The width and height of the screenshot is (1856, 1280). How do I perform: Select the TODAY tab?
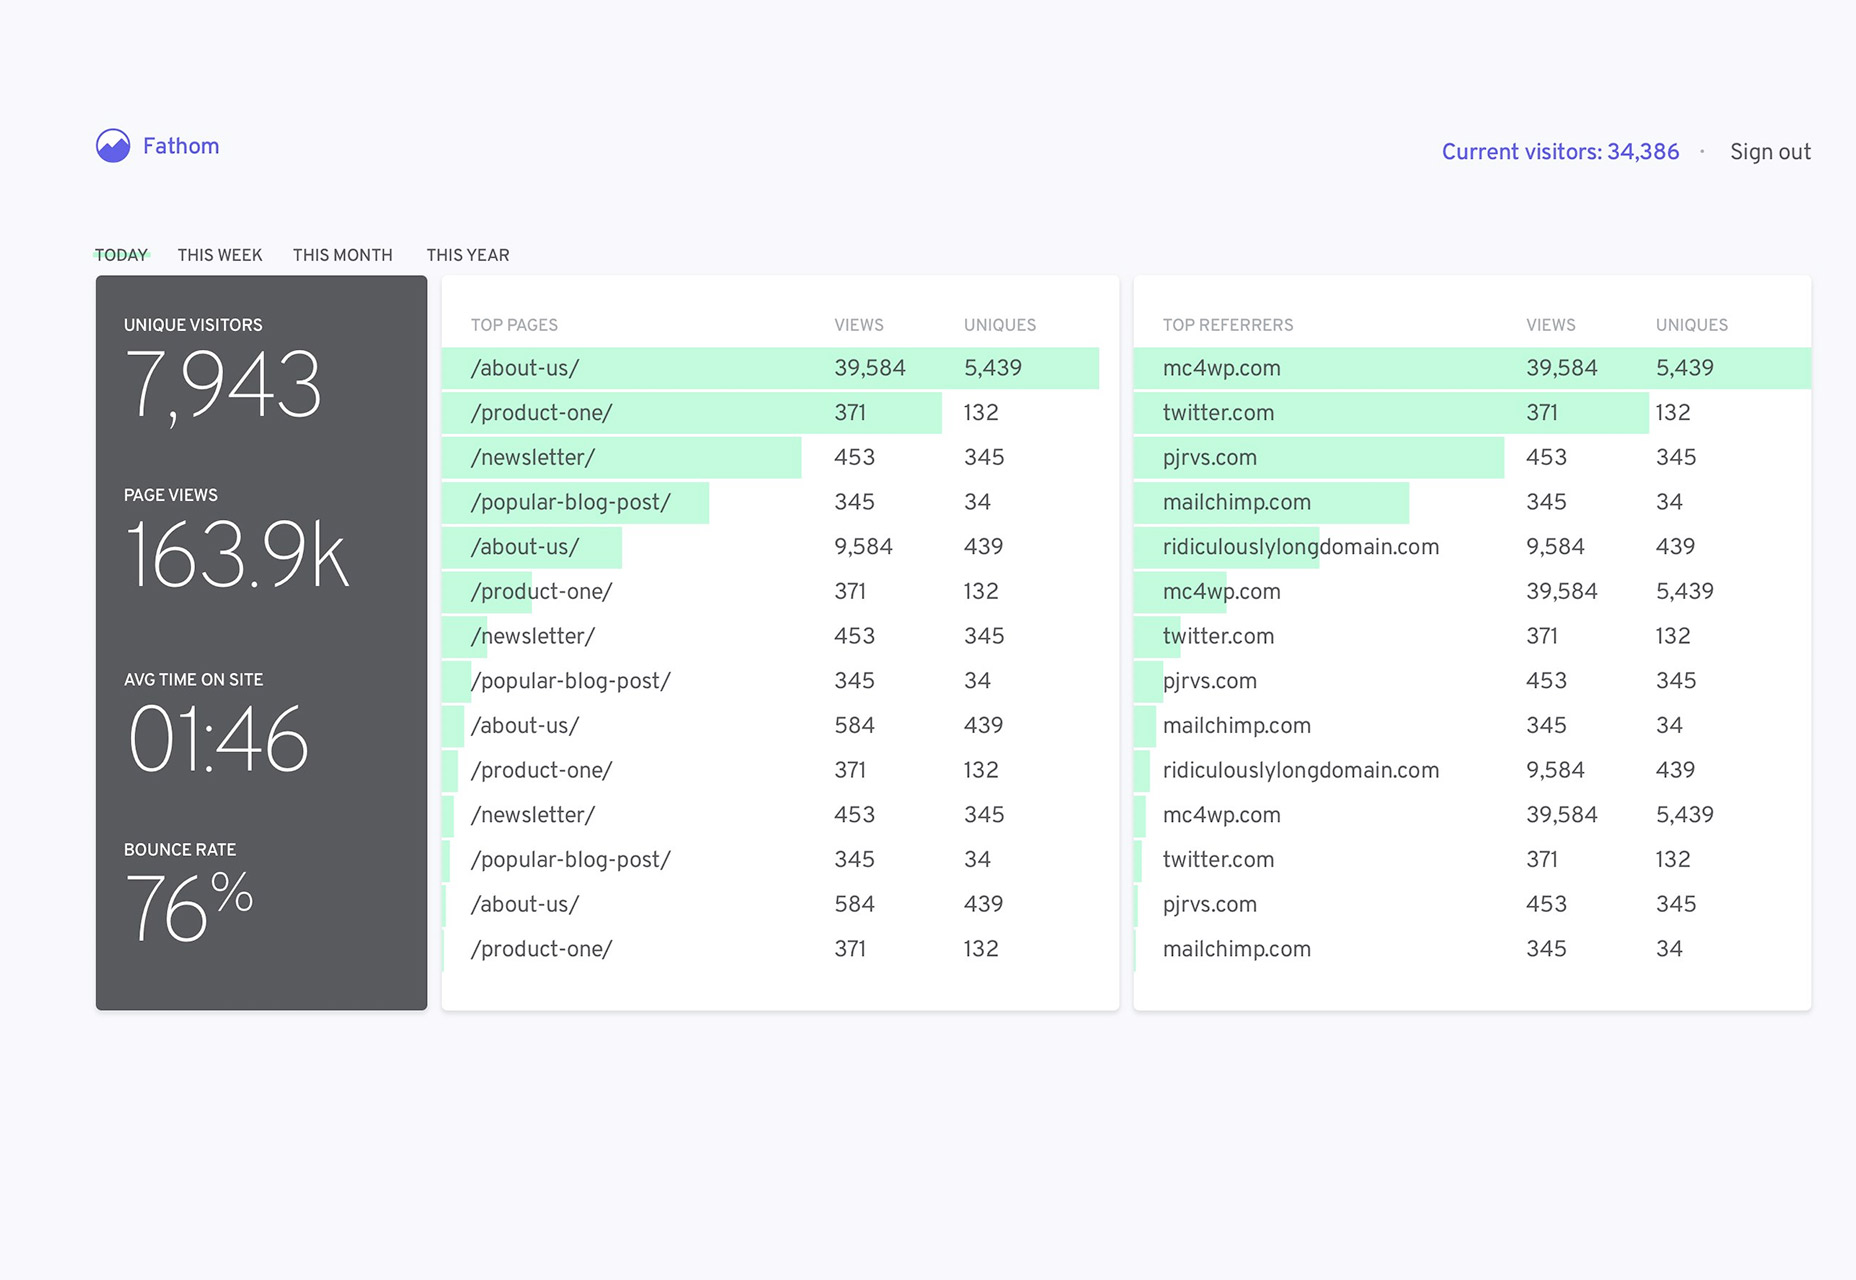click(121, 255)
